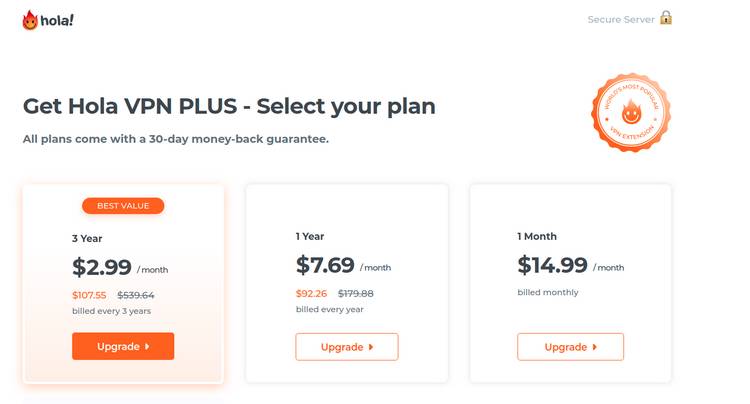This screenshot has width=750, height=404.
Task: Upgrade to the 3 Year plan
Action: [x=123, y=346]
